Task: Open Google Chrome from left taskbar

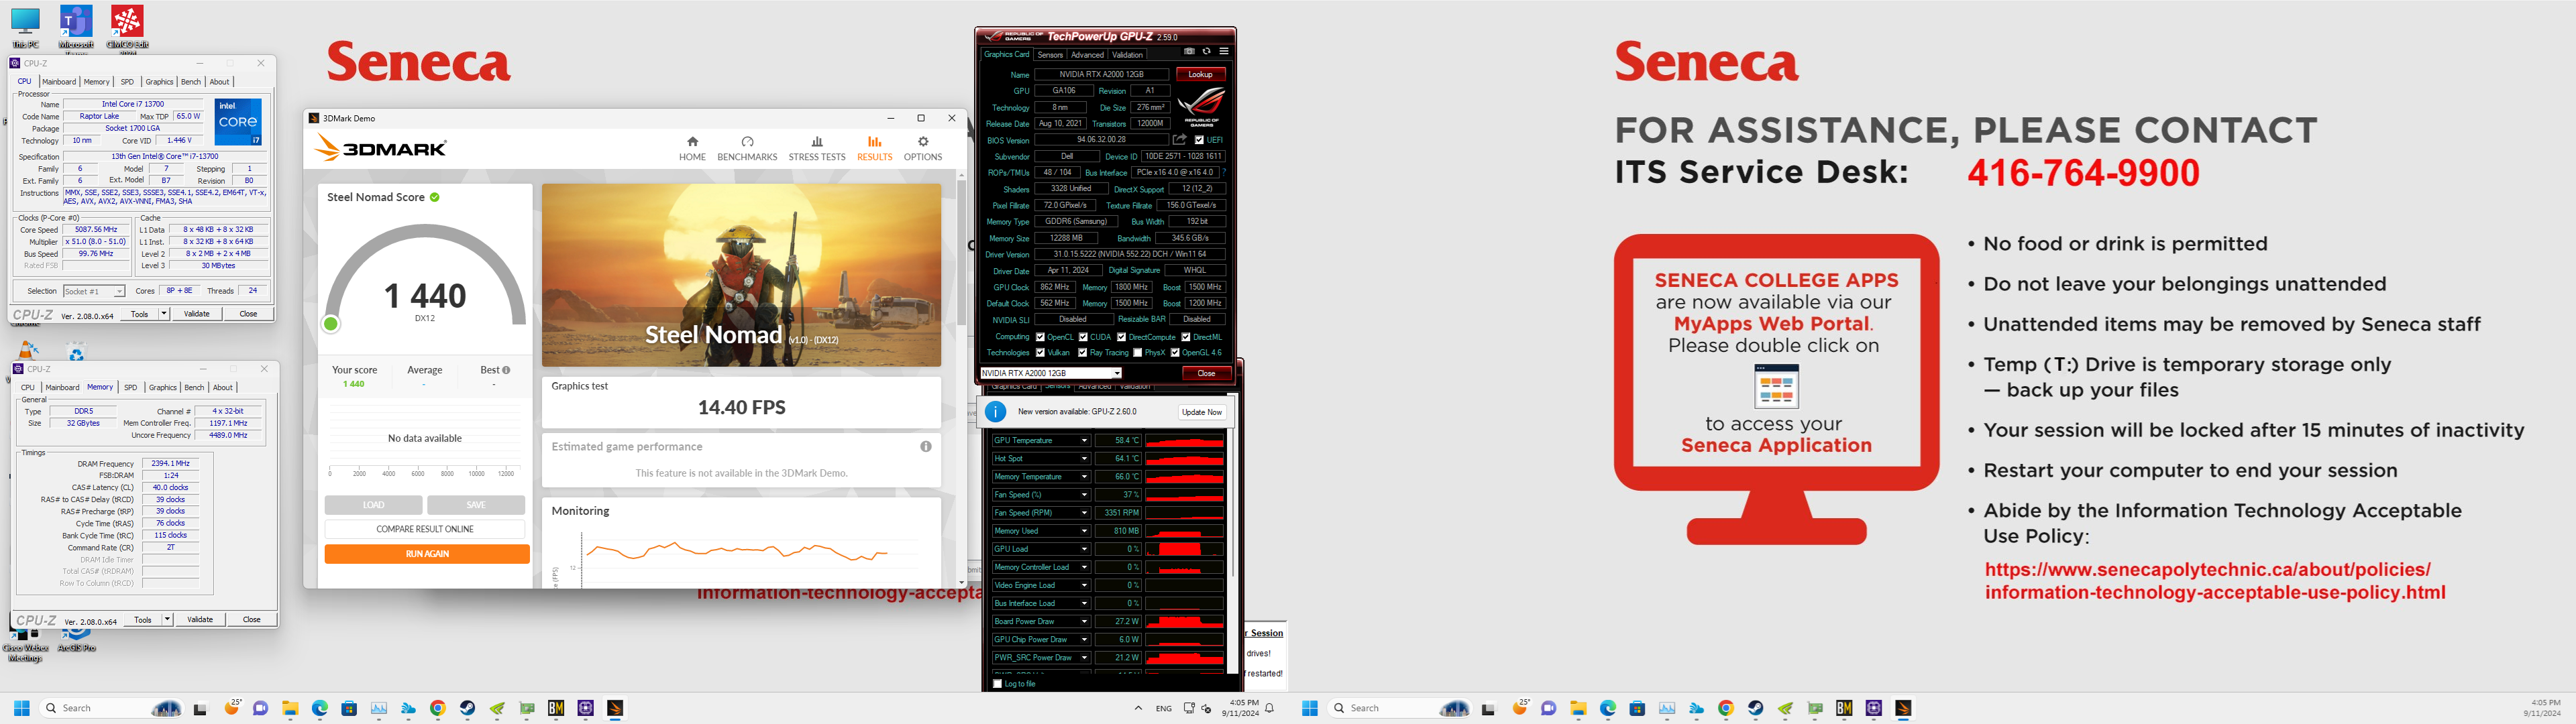Action: 437,708
